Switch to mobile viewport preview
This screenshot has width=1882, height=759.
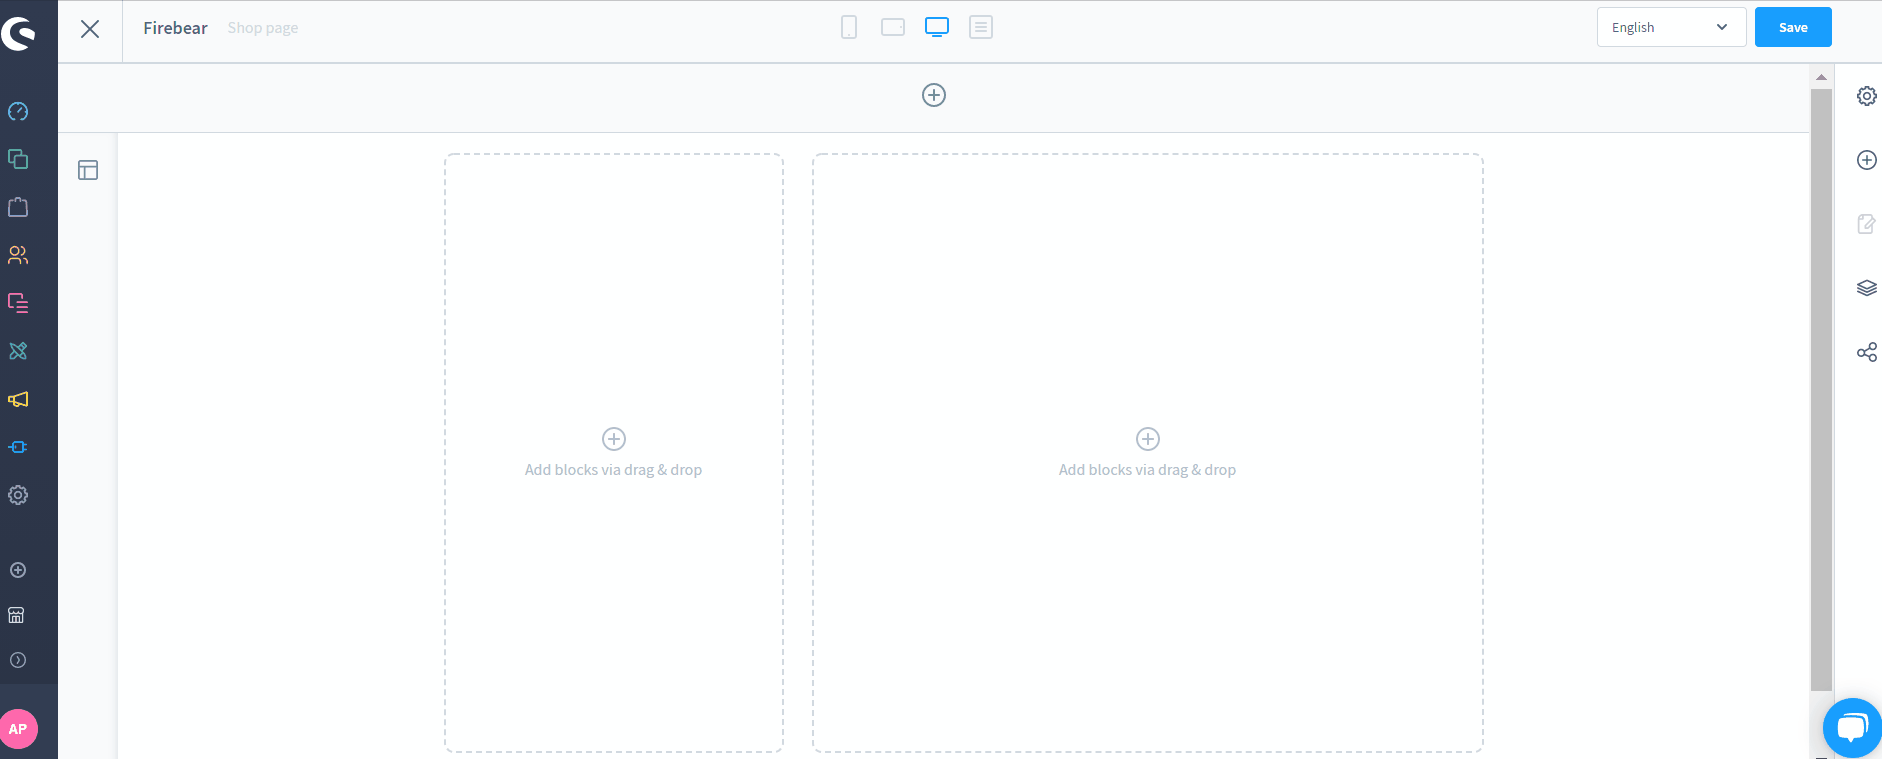(849, 28)
